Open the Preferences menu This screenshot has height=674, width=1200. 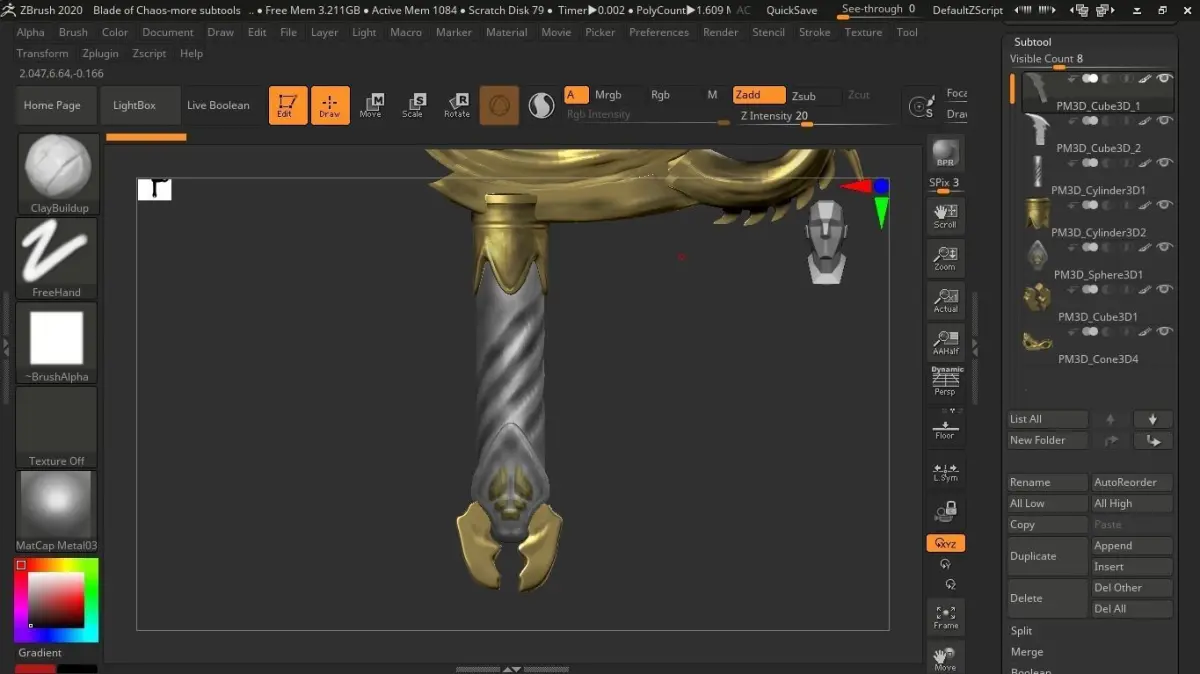pyautogui.click(x=659, y=32)
